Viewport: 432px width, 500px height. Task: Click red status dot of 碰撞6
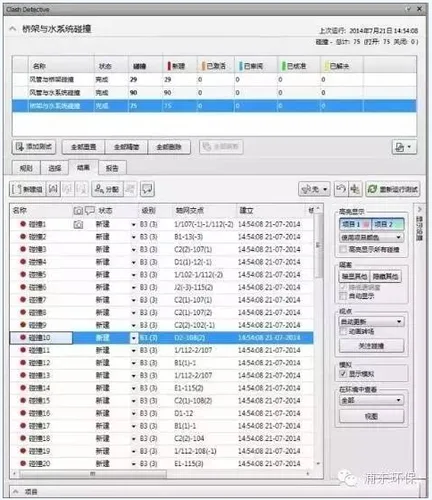pos(23,287)
